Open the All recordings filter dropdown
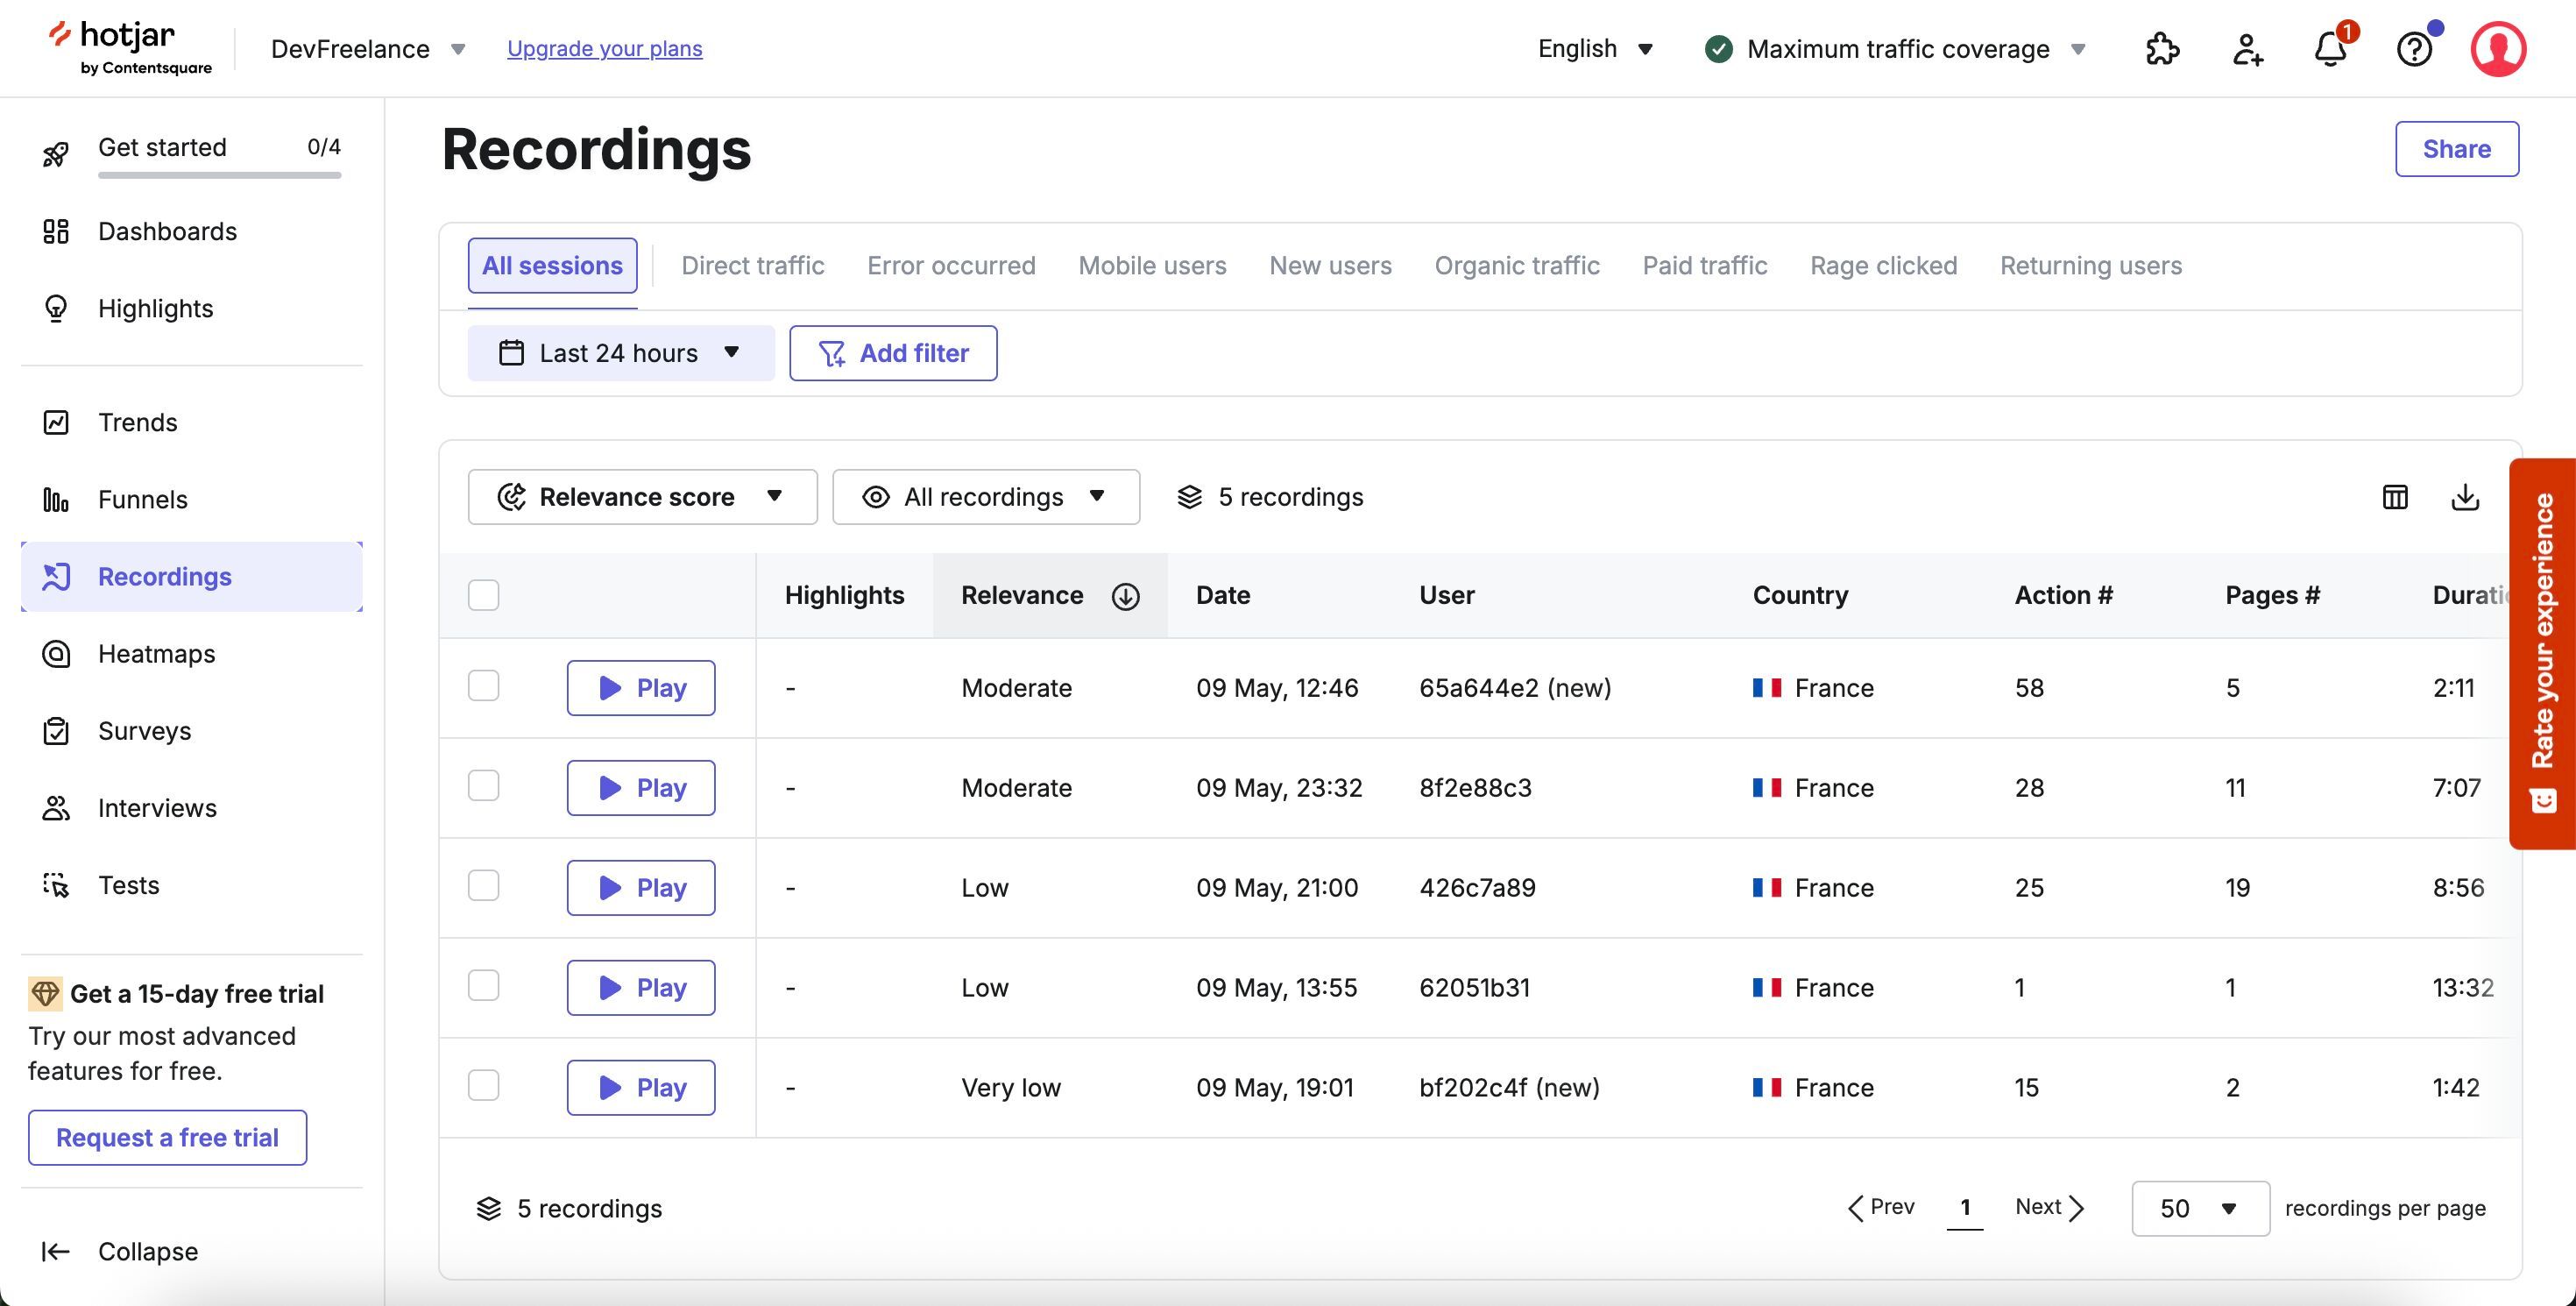The width and height of the screenshot is (2576, 1306). pyautogui.click(x=986, y=497)
